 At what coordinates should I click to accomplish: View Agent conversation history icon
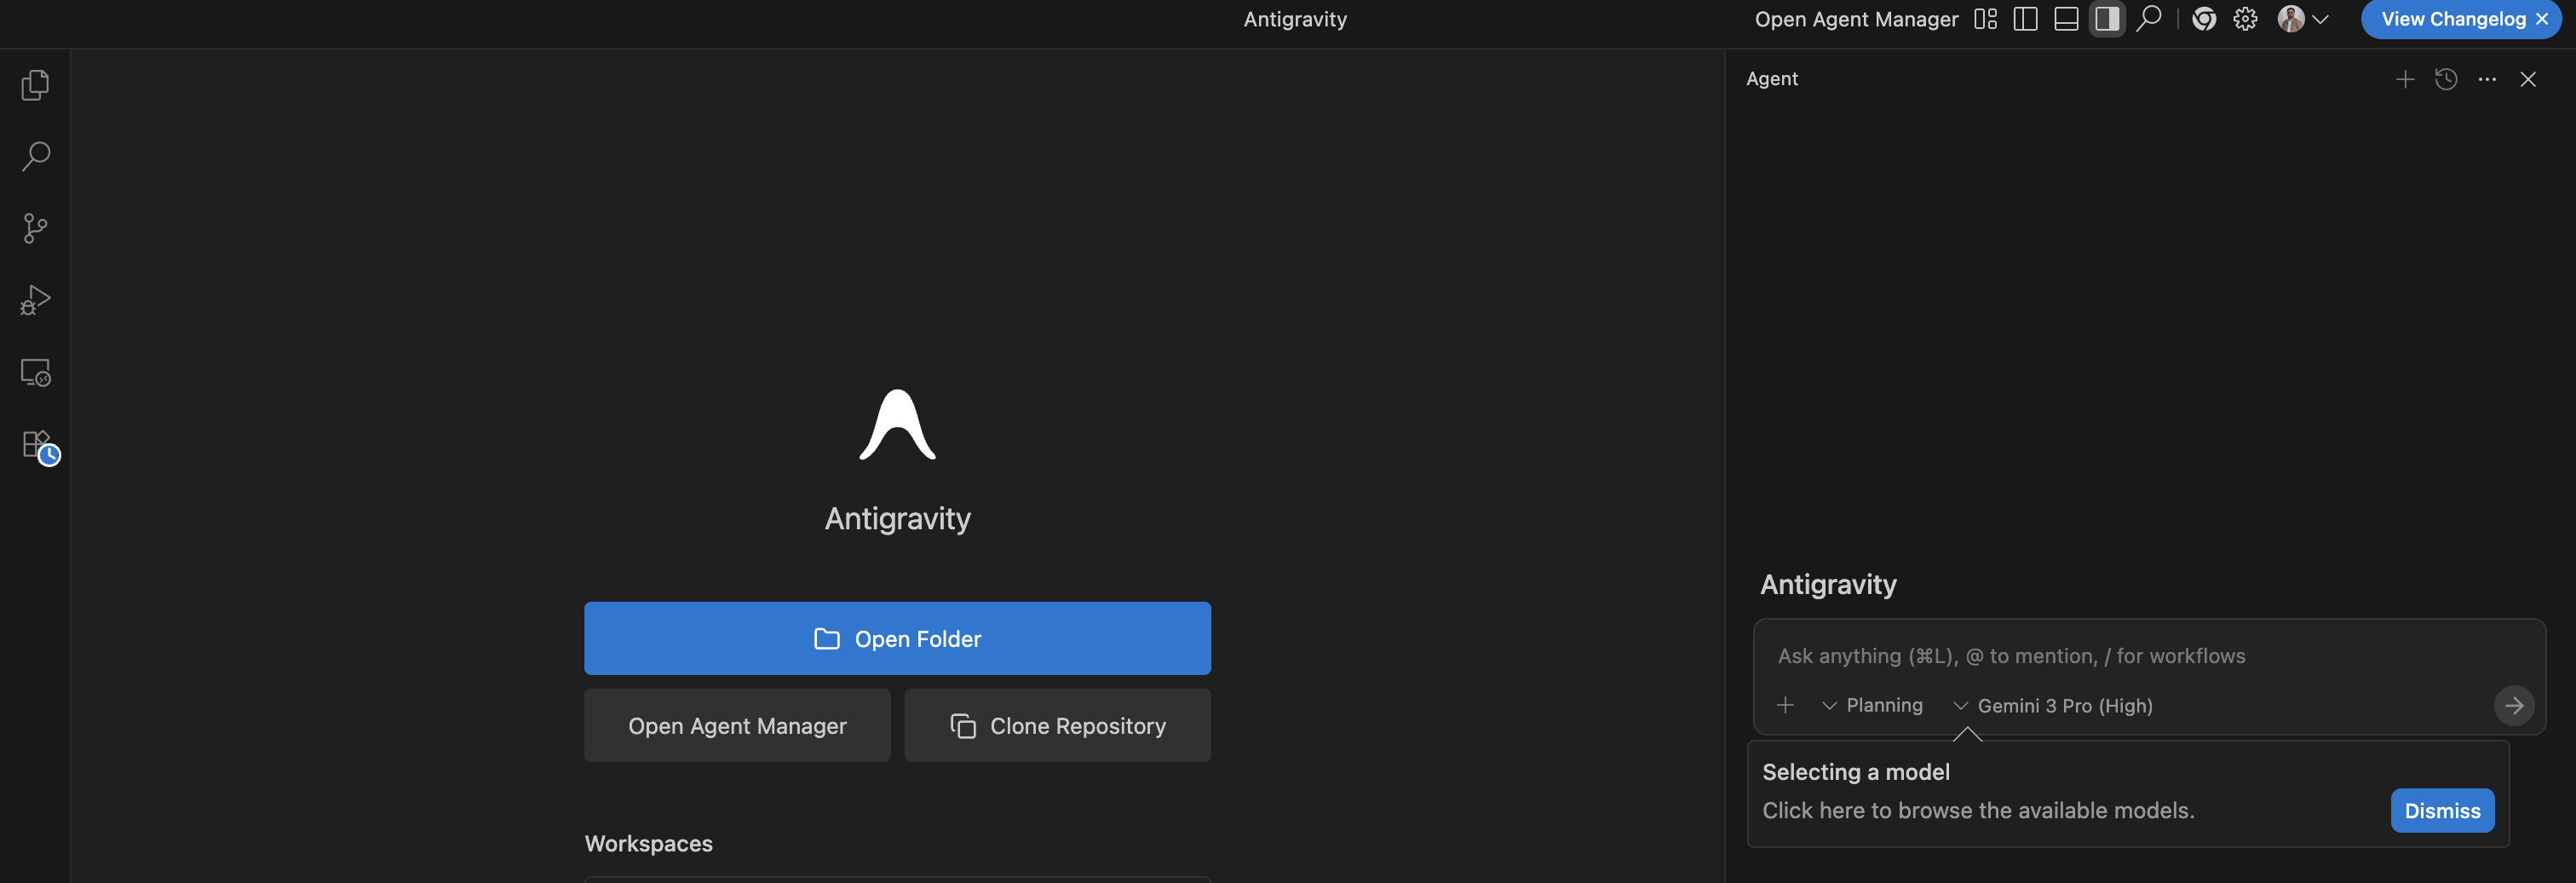[2446, 79]
